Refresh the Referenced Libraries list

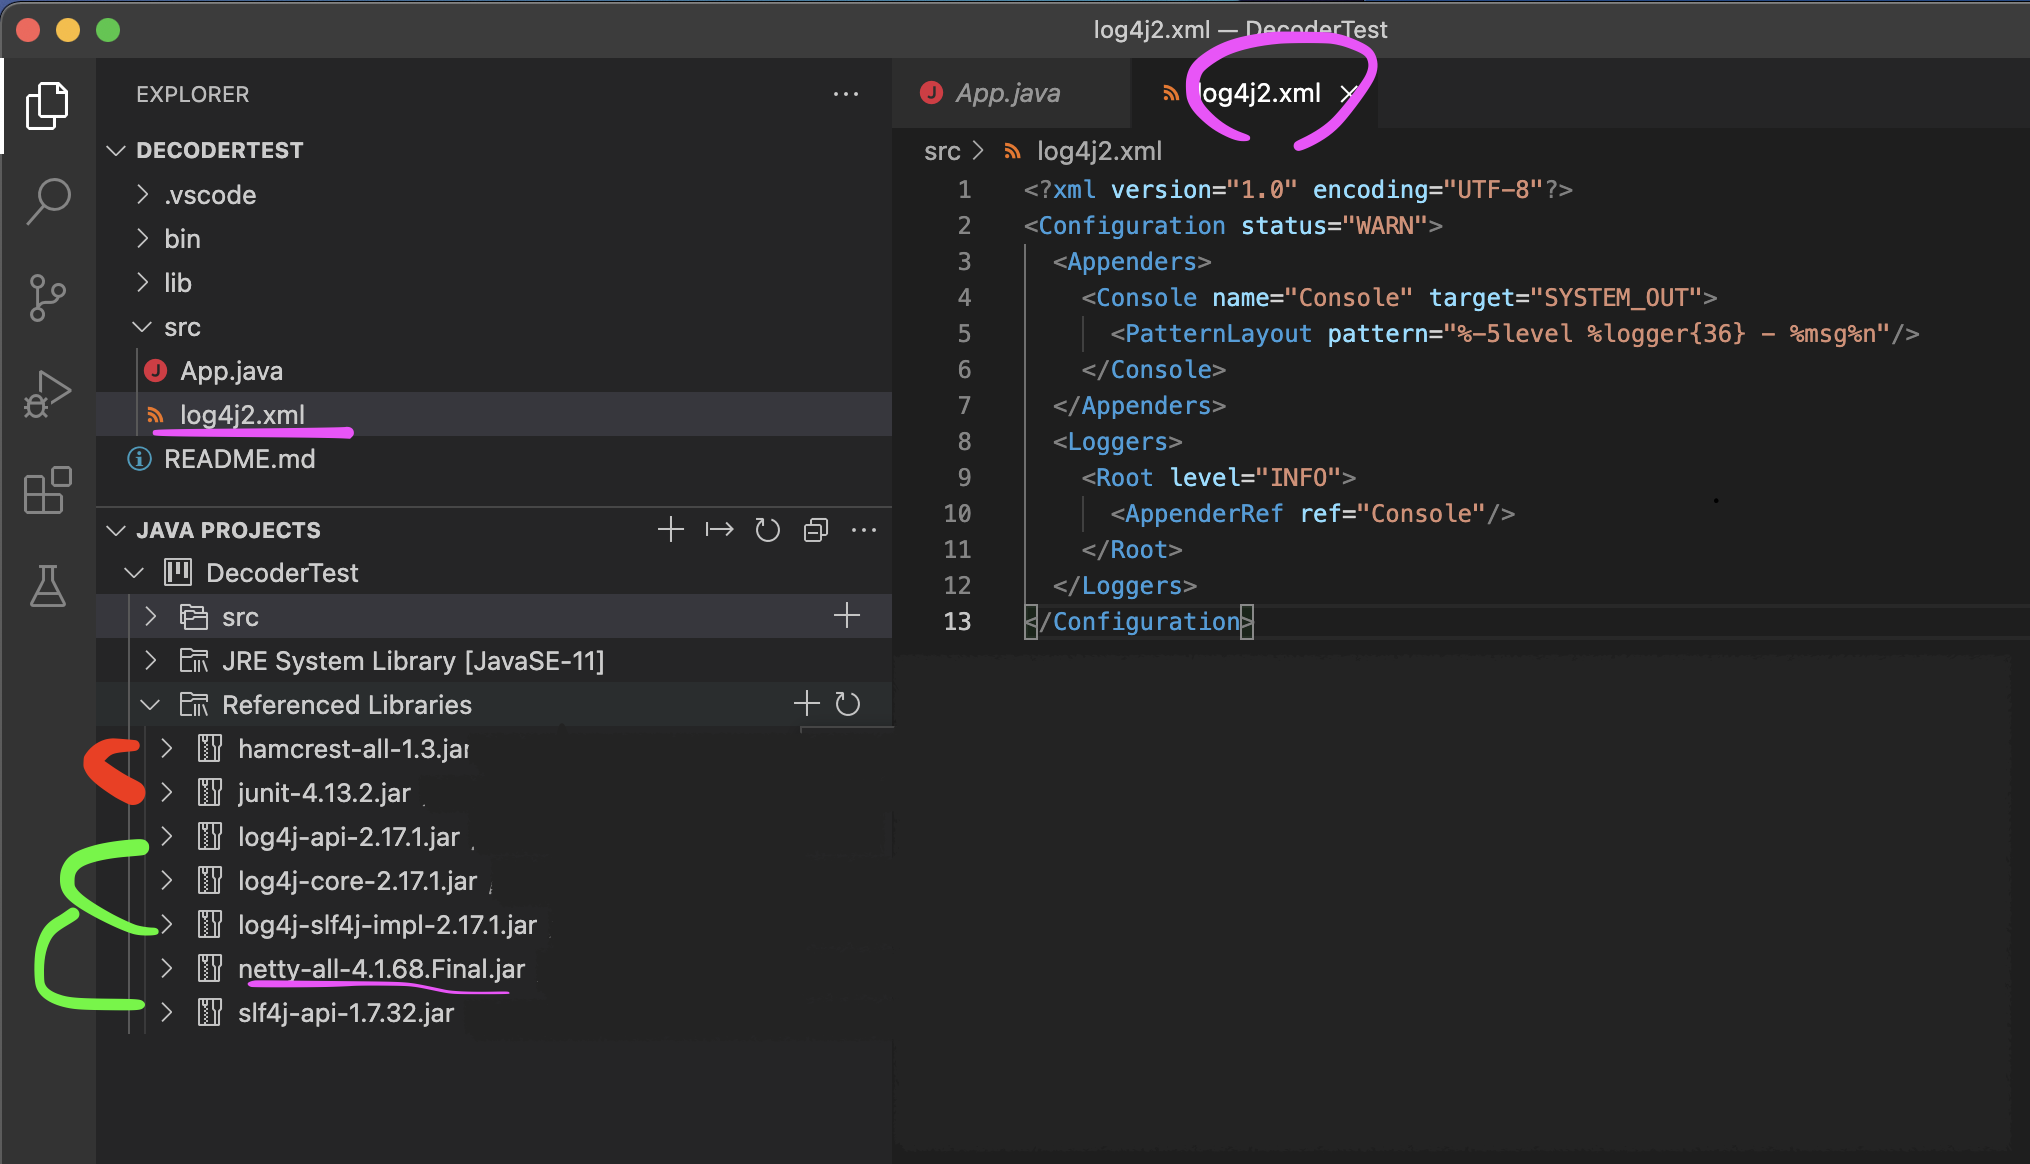(x=848, y=704)
